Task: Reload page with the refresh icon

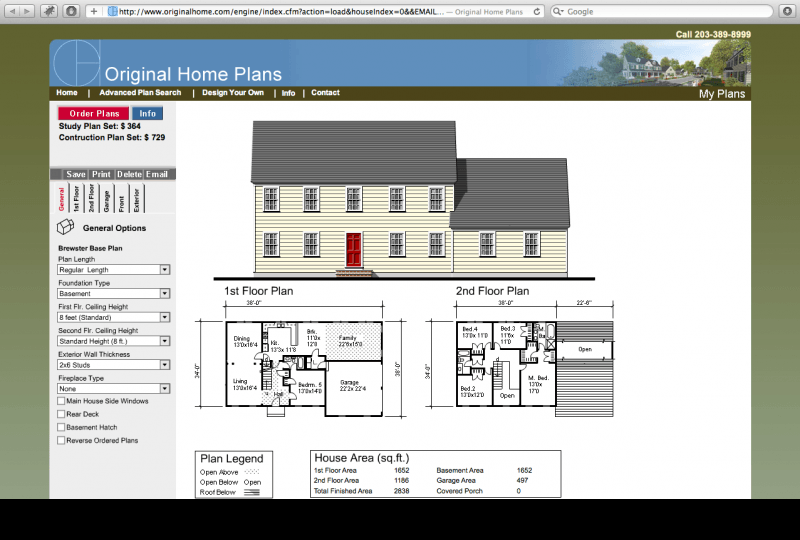Action: [x=537, y=11]
